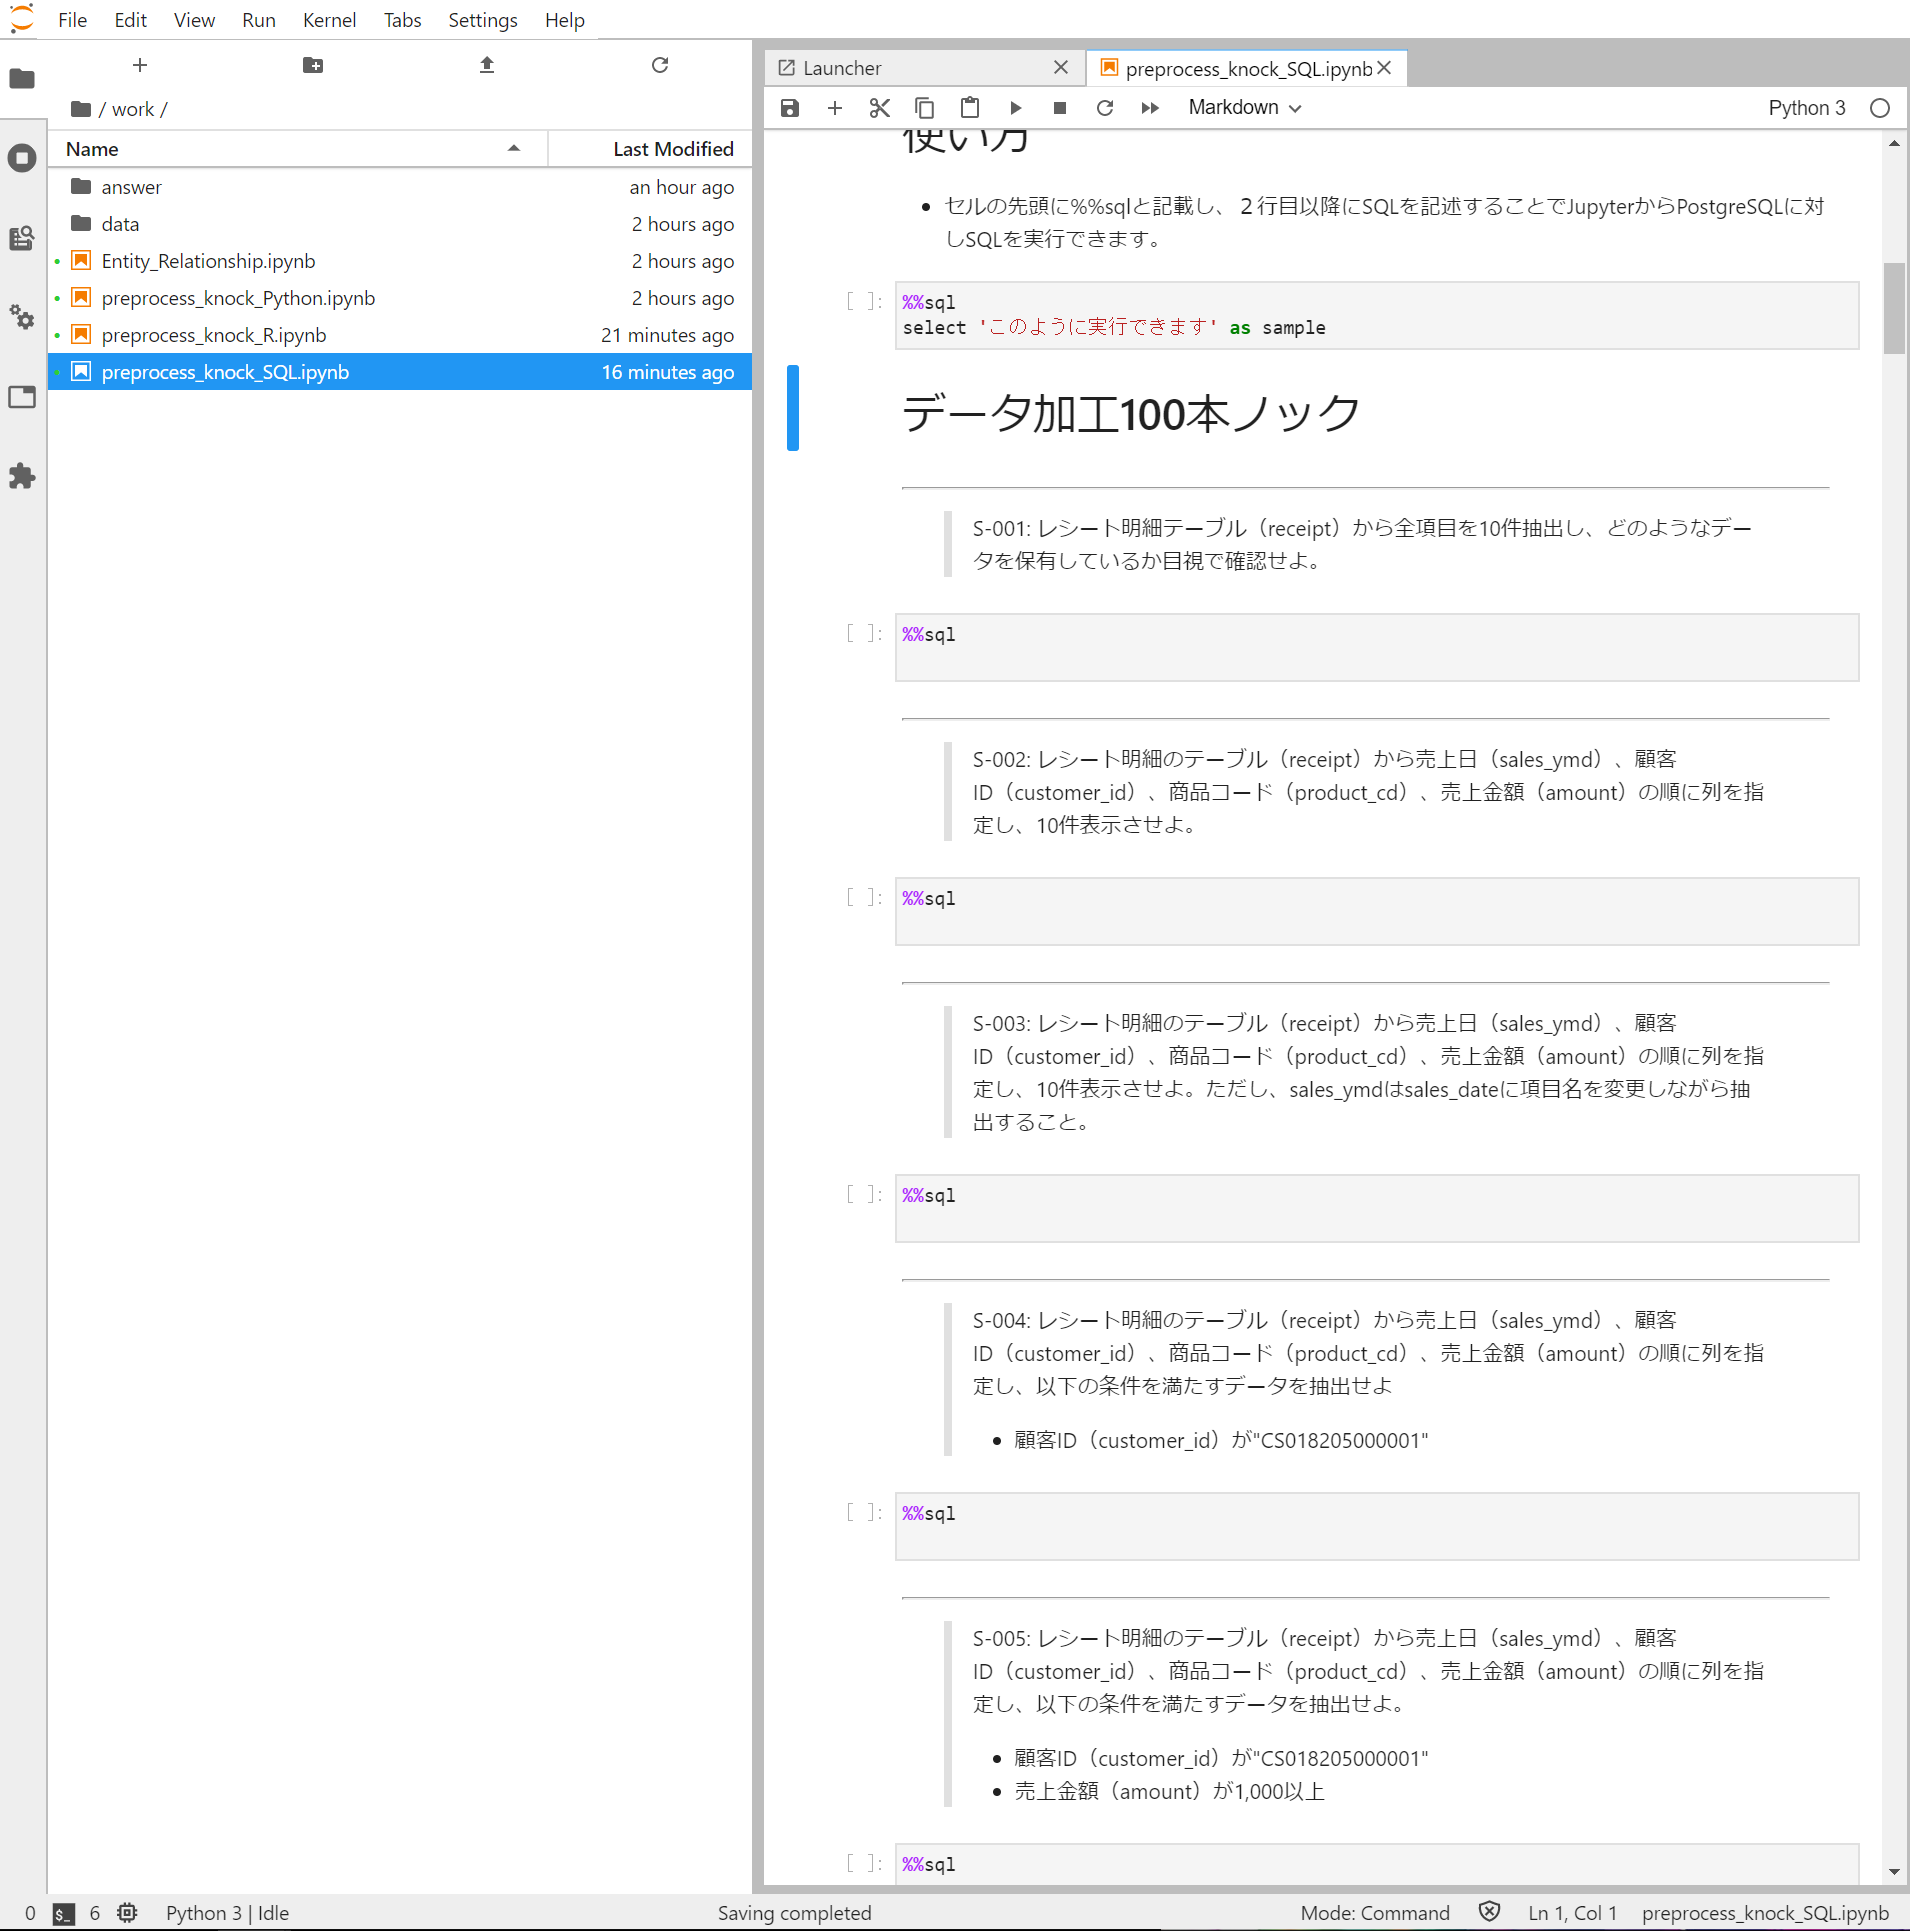The width and height of the screenshot is (1910, 1931).
Task: Select preprocess_knock_Python.ipynb file
Action: [400, 298]
